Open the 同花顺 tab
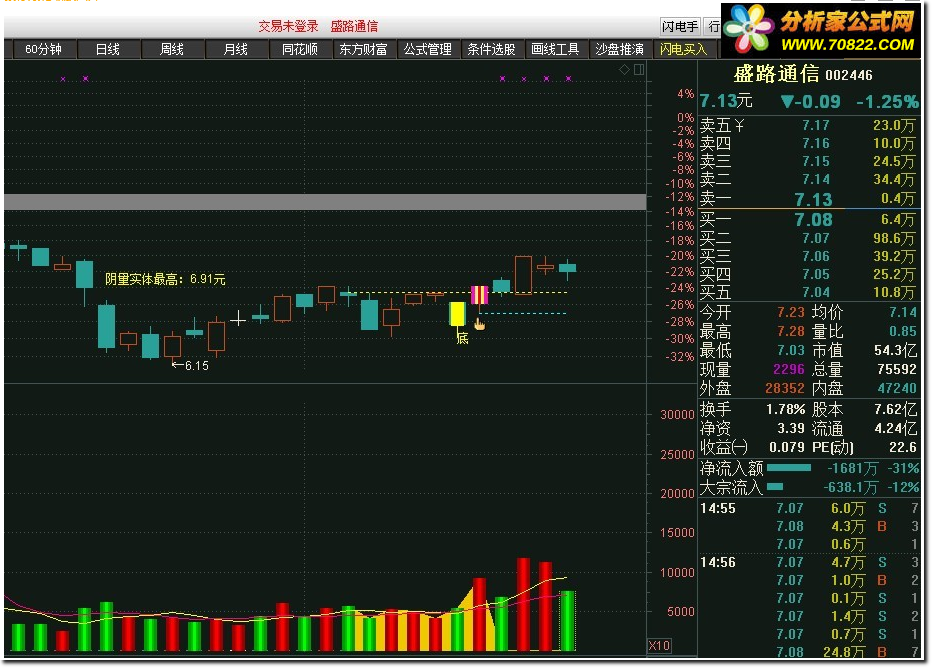 pos(299,49)
